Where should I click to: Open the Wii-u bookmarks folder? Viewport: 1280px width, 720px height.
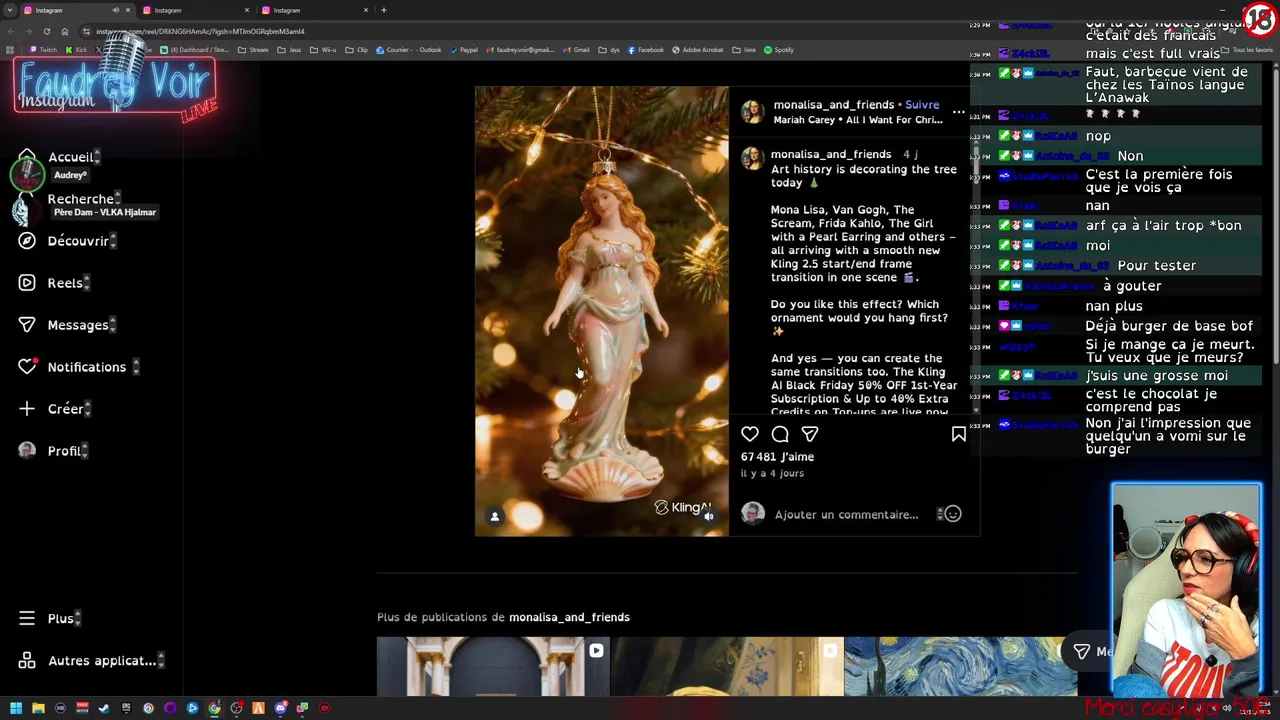tap(323, 50)
